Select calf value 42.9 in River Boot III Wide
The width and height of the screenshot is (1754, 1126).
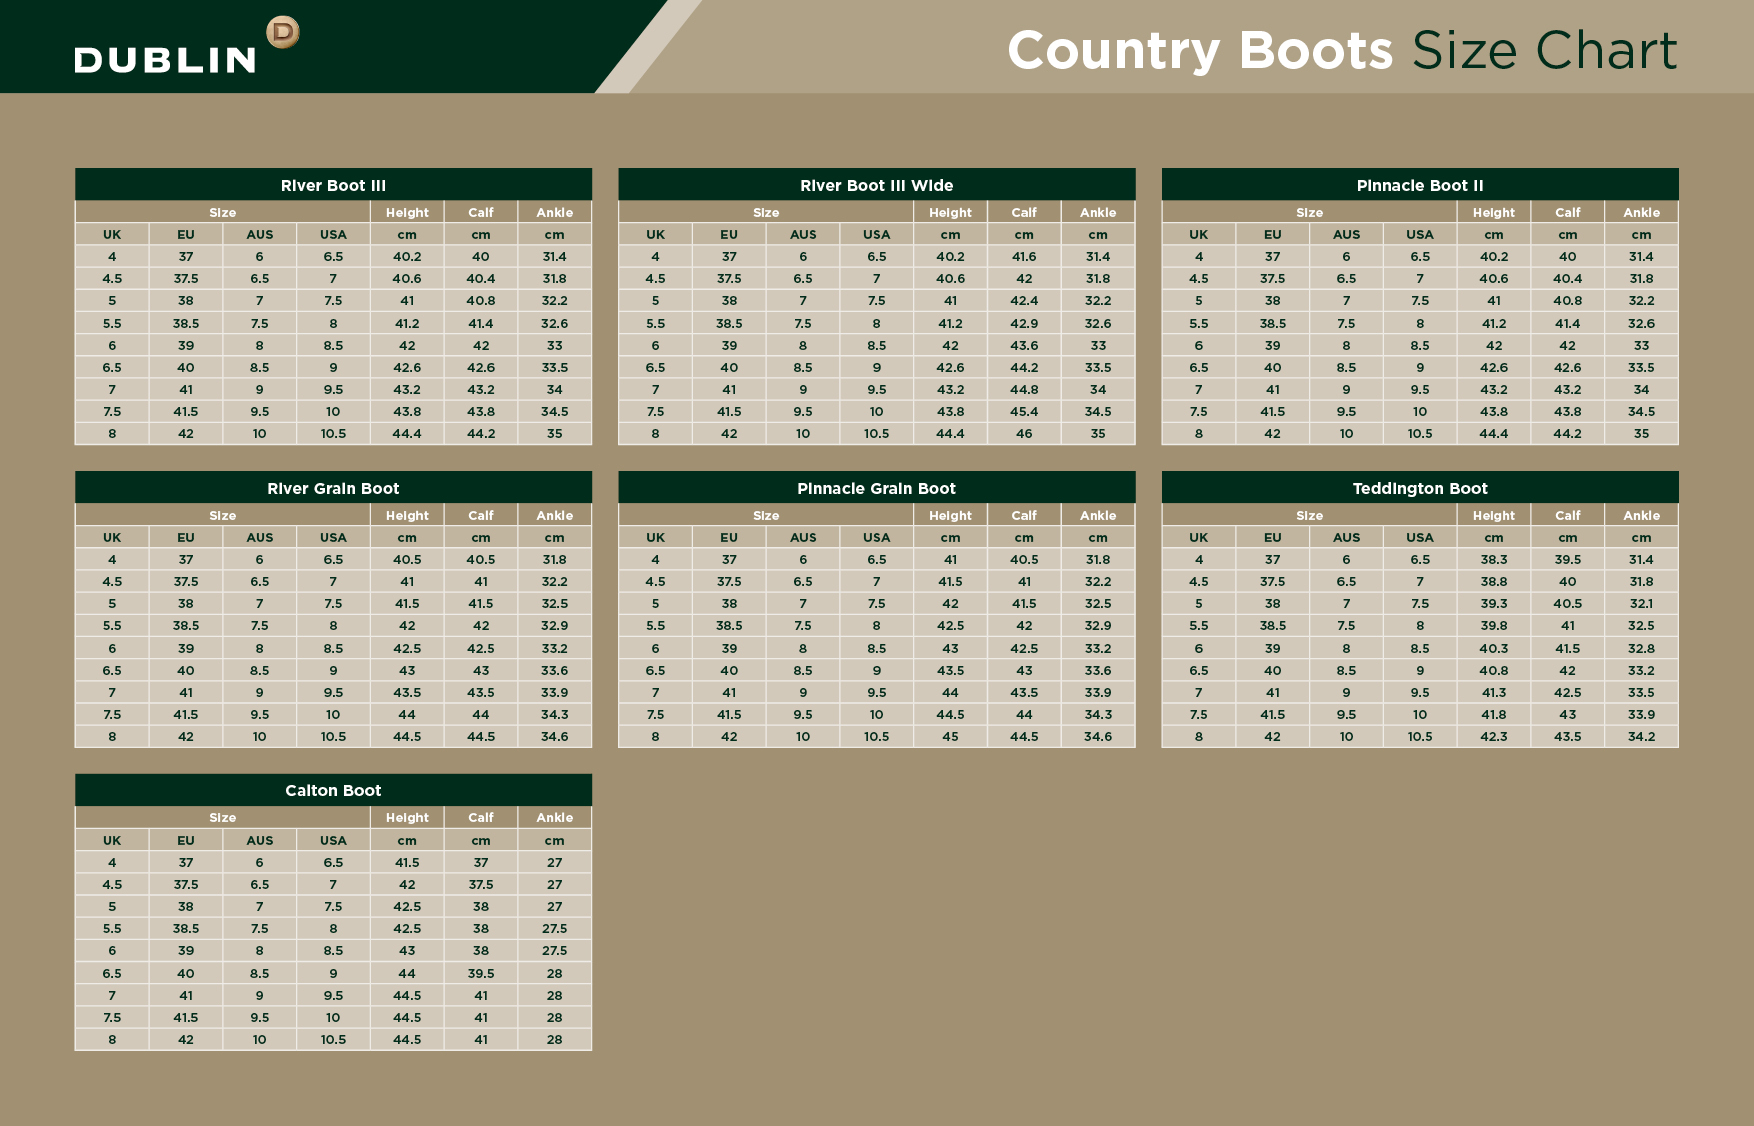tap(1024, 323)
